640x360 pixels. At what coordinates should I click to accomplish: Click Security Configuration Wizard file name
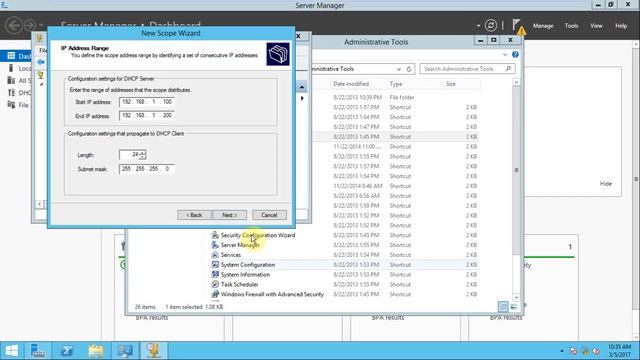[x=258, y=235]
